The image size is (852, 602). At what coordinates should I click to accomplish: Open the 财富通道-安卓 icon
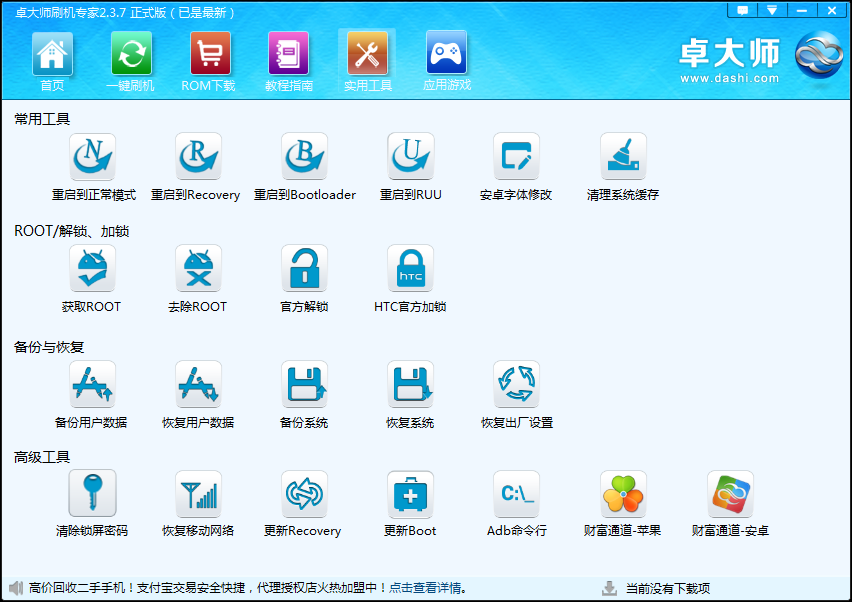pos(730,493)
